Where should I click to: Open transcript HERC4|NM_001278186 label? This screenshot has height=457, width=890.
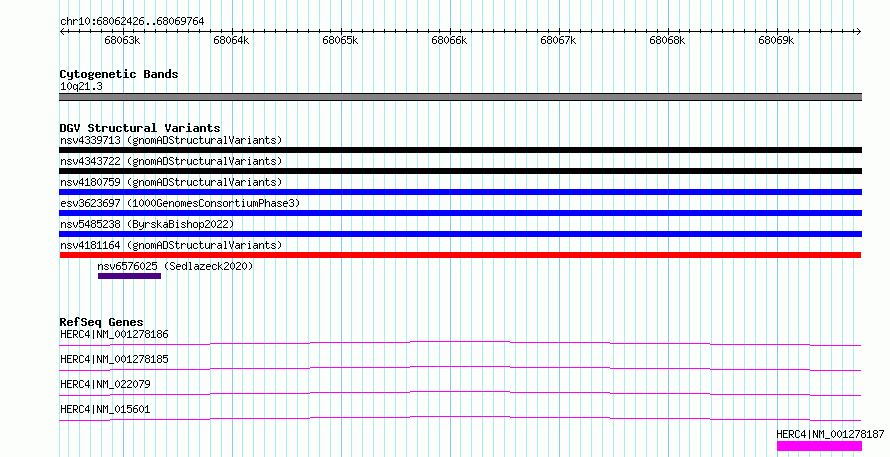click(114, 334)
